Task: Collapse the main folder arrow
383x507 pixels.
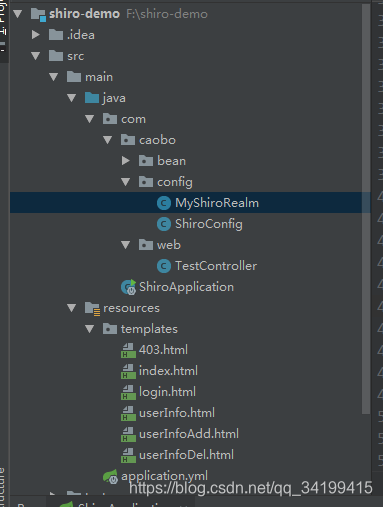Action: (x=54, y=77)
